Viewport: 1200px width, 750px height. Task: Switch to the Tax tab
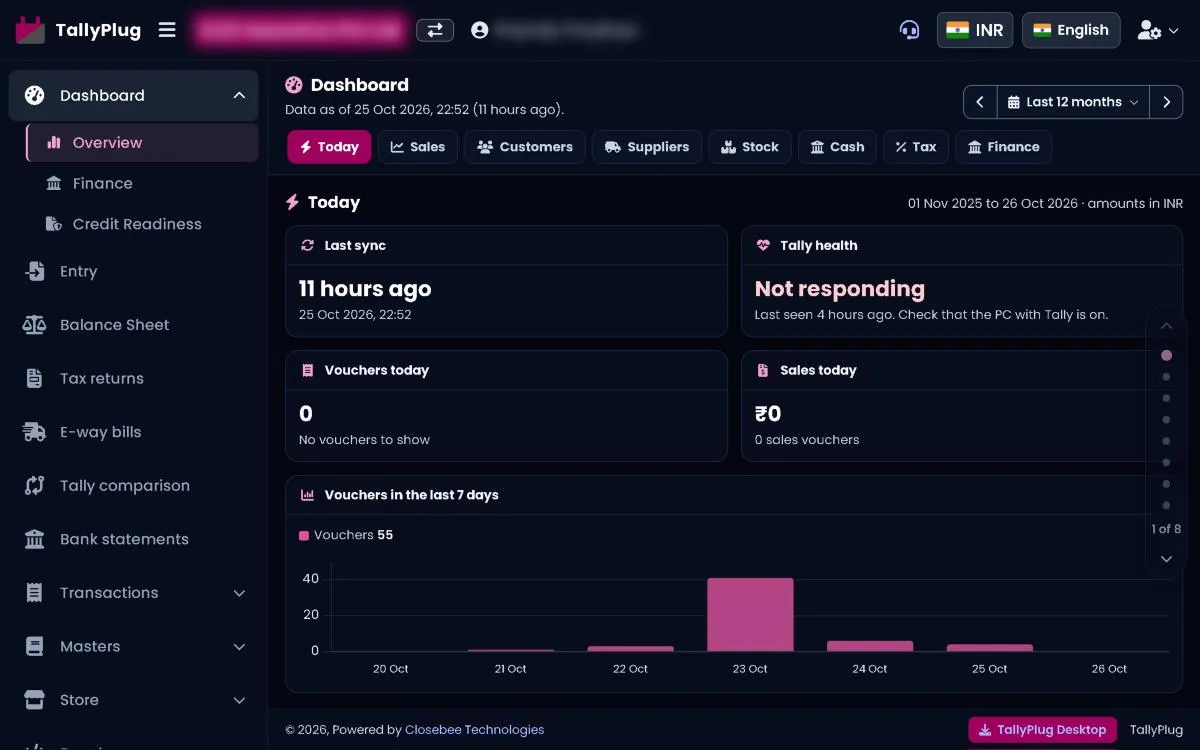point(916,147)
